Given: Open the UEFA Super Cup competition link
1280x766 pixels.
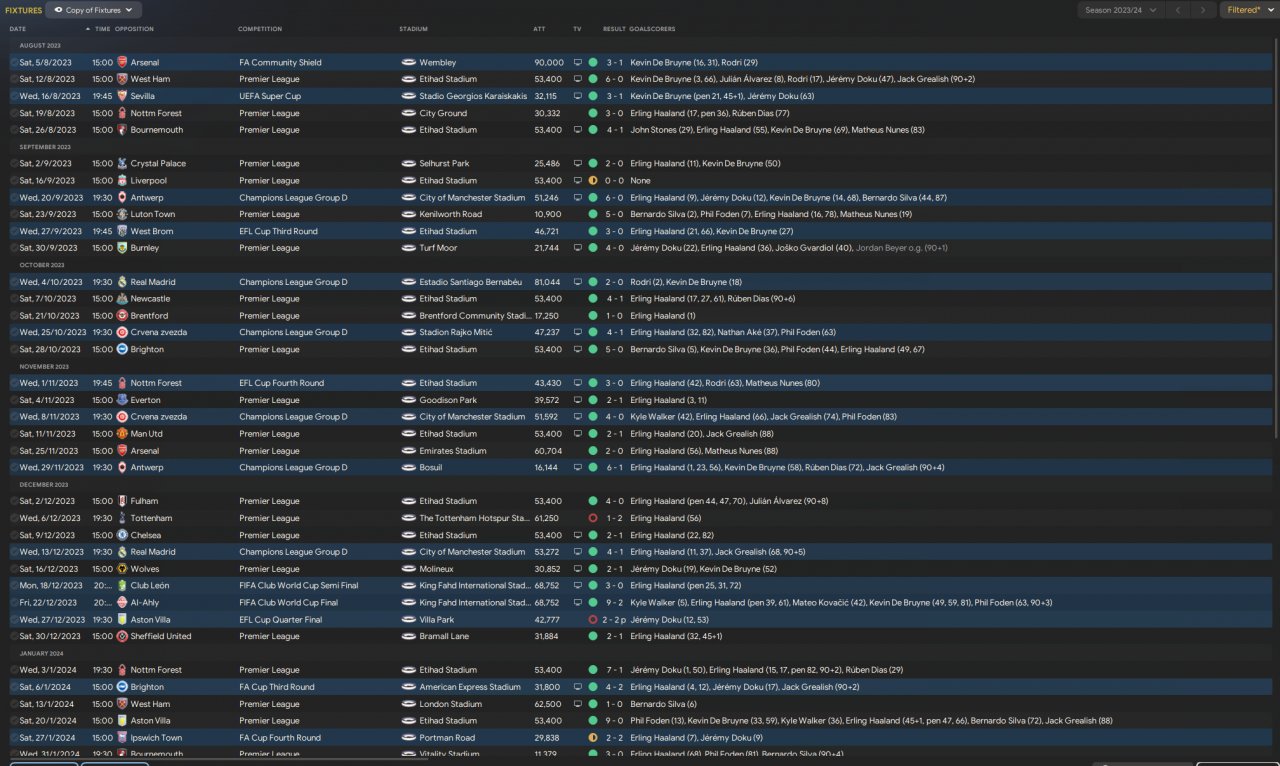Looking at the screenshot, I should click(270, 96).
